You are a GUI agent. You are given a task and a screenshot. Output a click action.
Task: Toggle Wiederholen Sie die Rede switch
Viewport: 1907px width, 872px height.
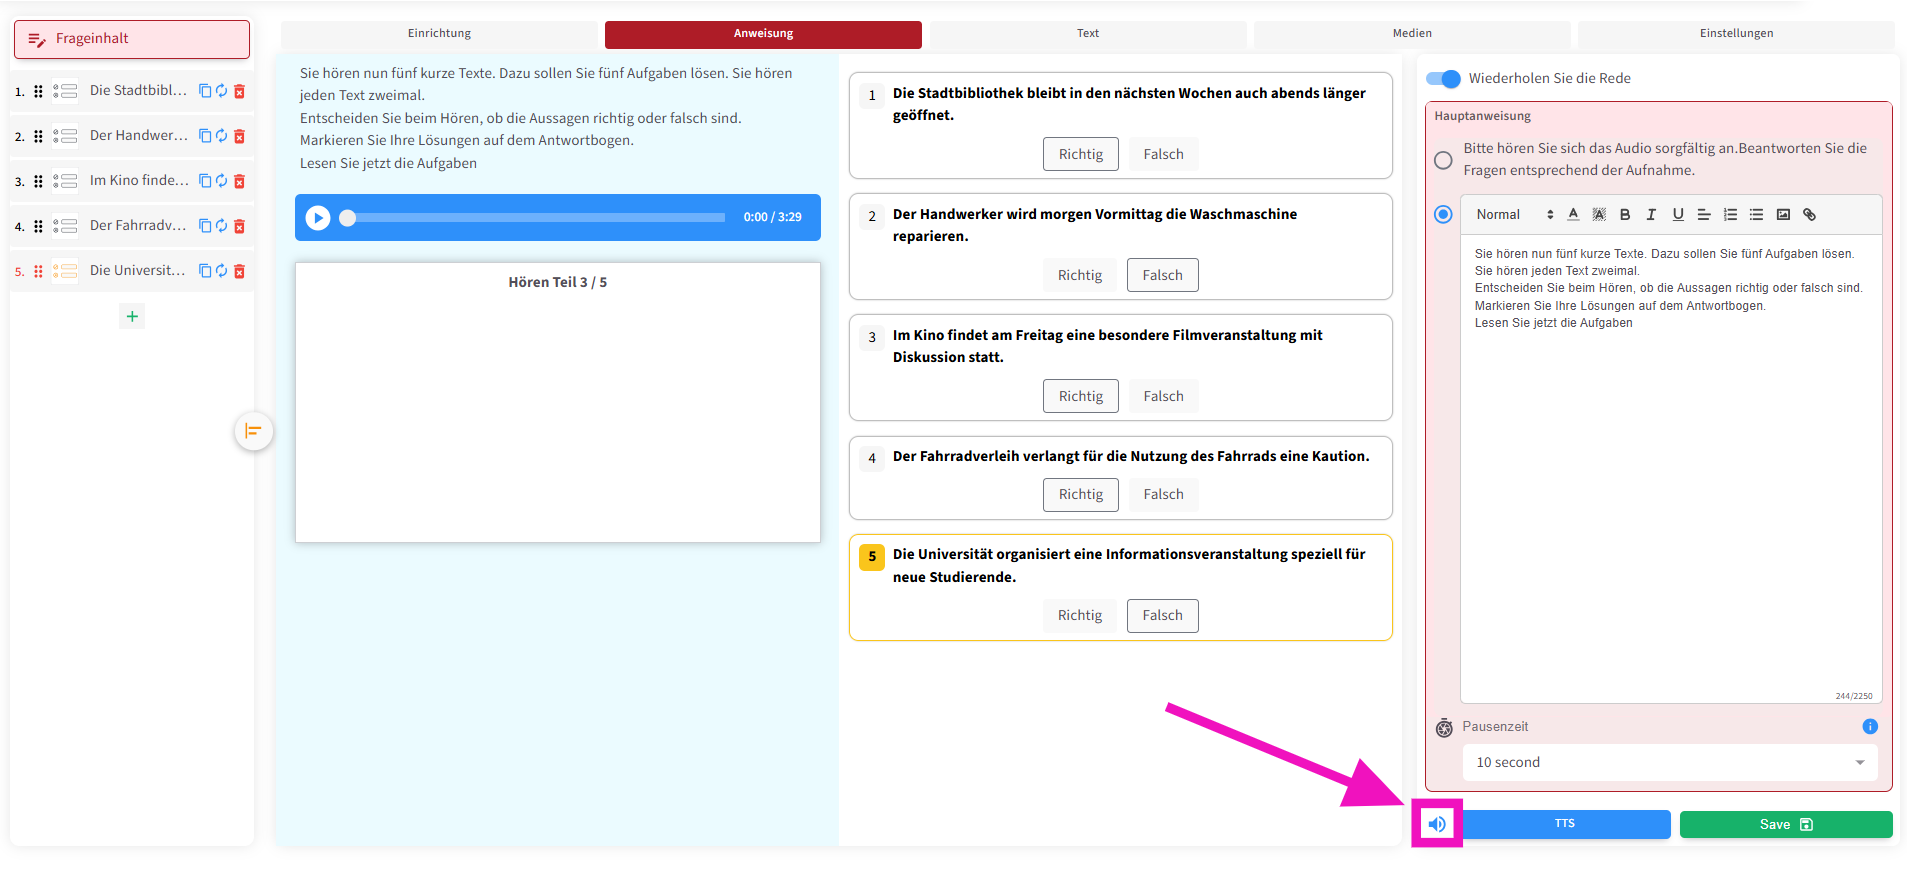click(1443, 79)
